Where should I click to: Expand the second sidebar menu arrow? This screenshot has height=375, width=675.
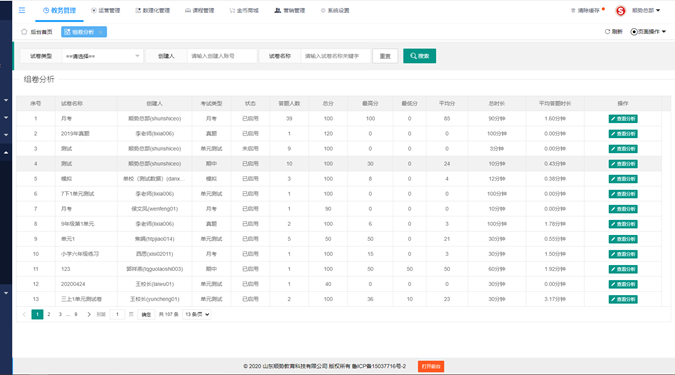[6, 117]
